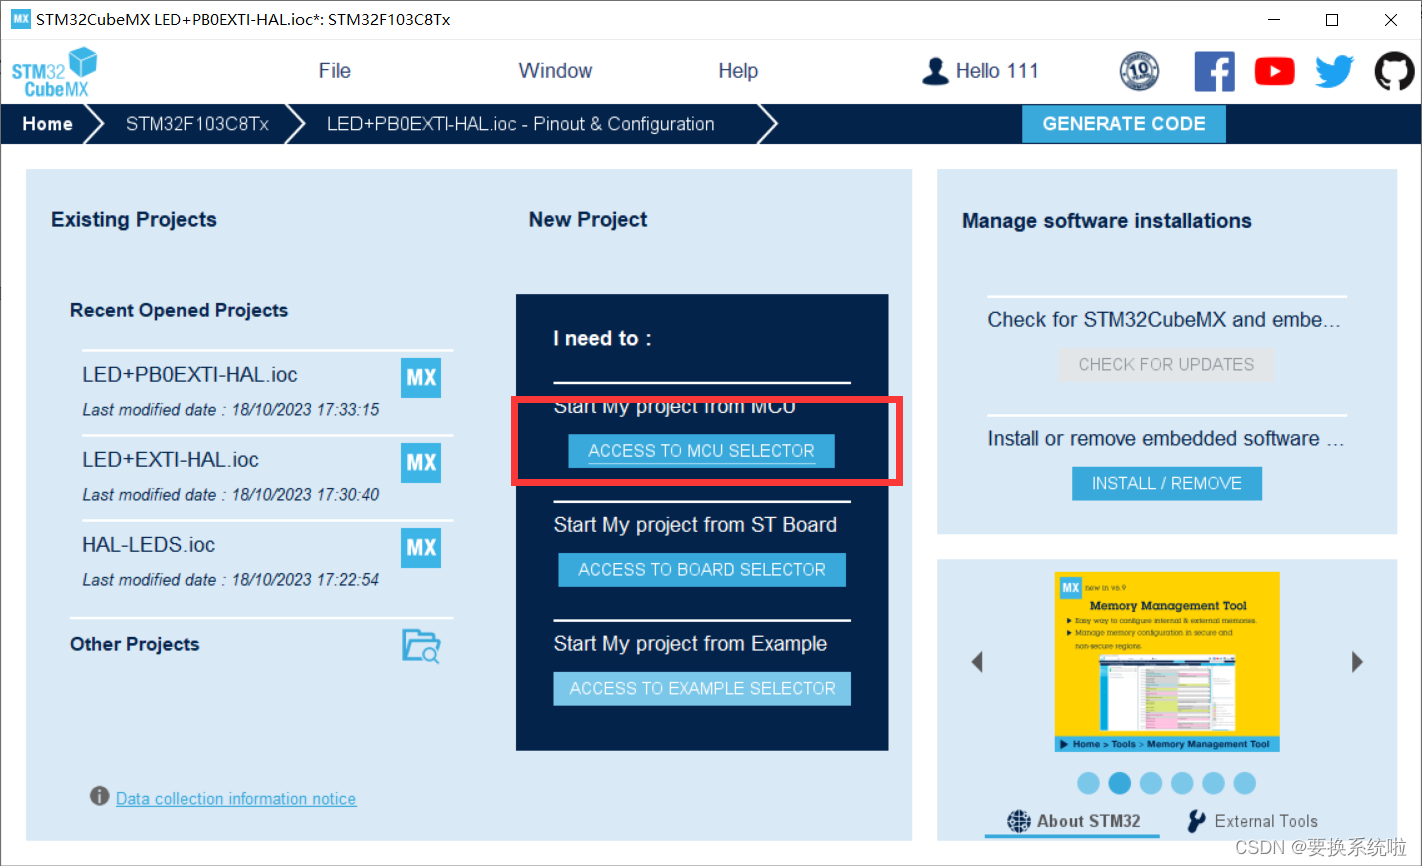Click INSTALL / REMOVE button
The height and width of the screenshot is (866, 1422).
click(x=1167, y=484)
